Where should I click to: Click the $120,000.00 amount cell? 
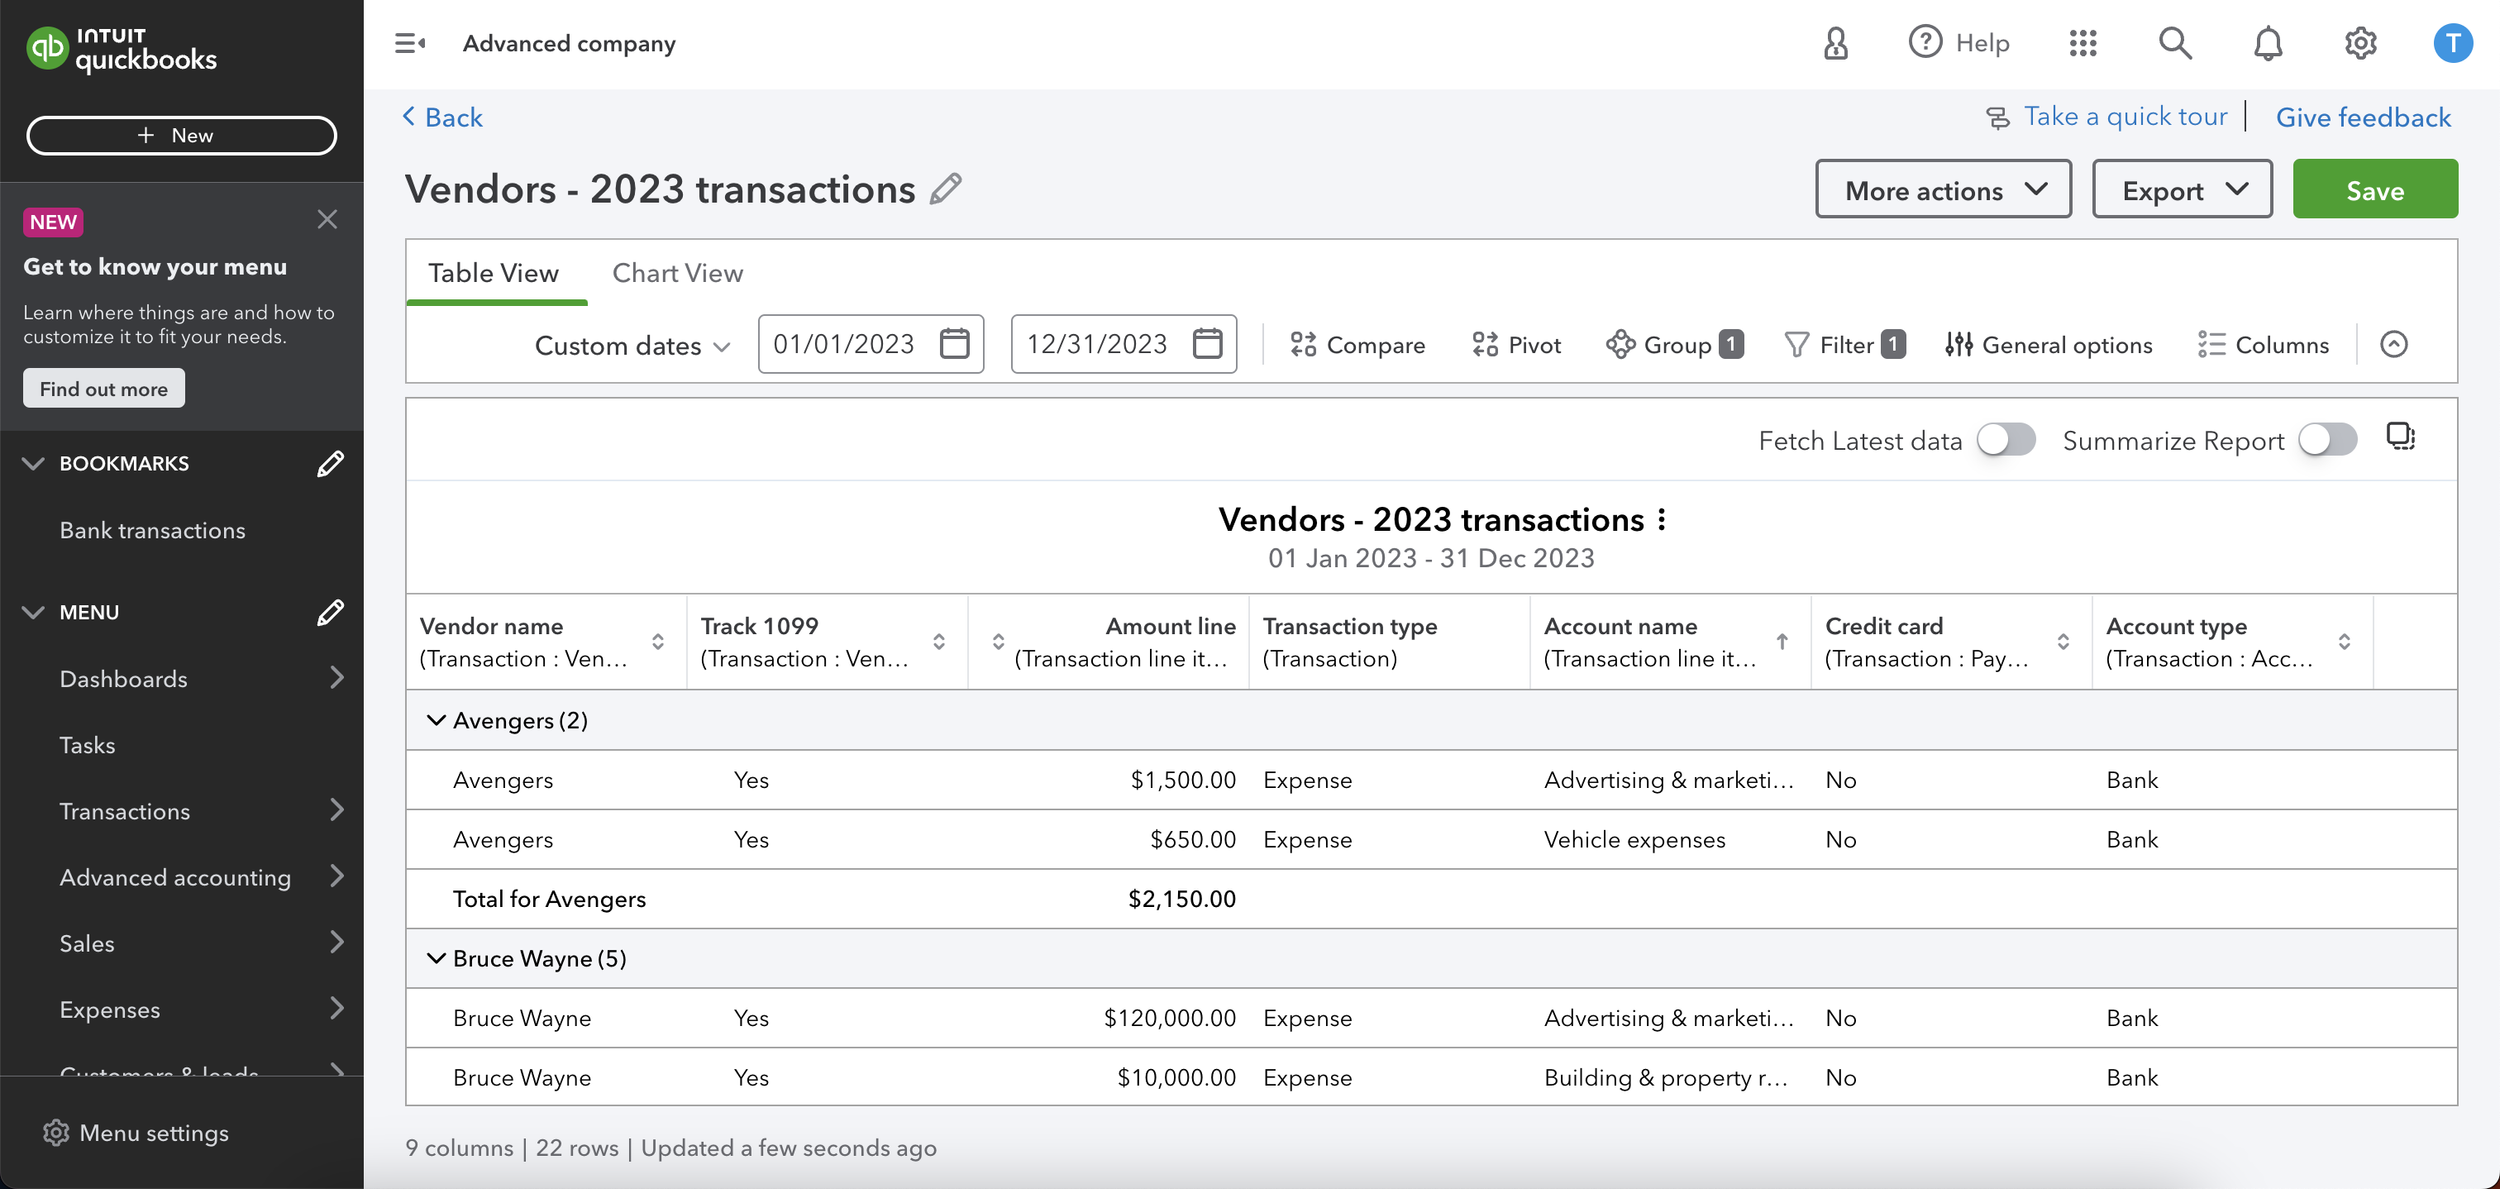[1169, 1018]
